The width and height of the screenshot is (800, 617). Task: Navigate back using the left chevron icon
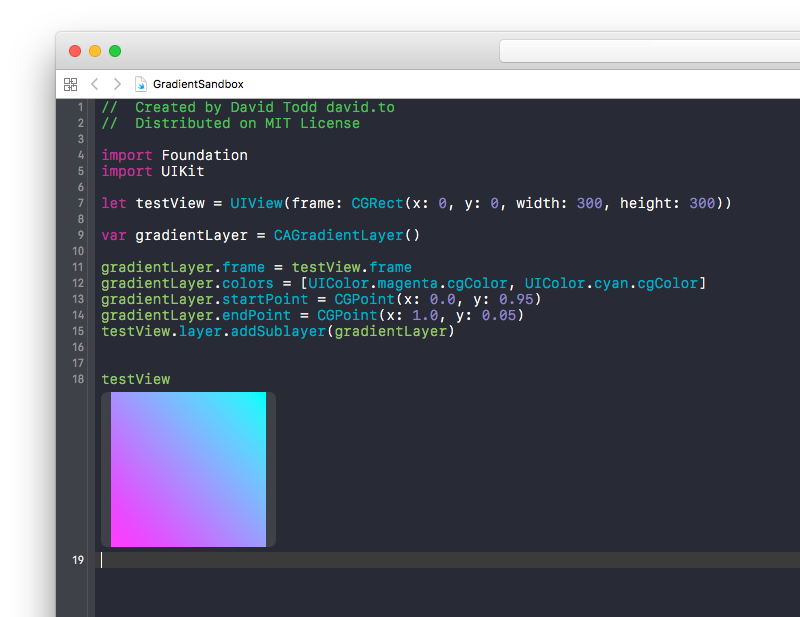click(x=95, y=84)
